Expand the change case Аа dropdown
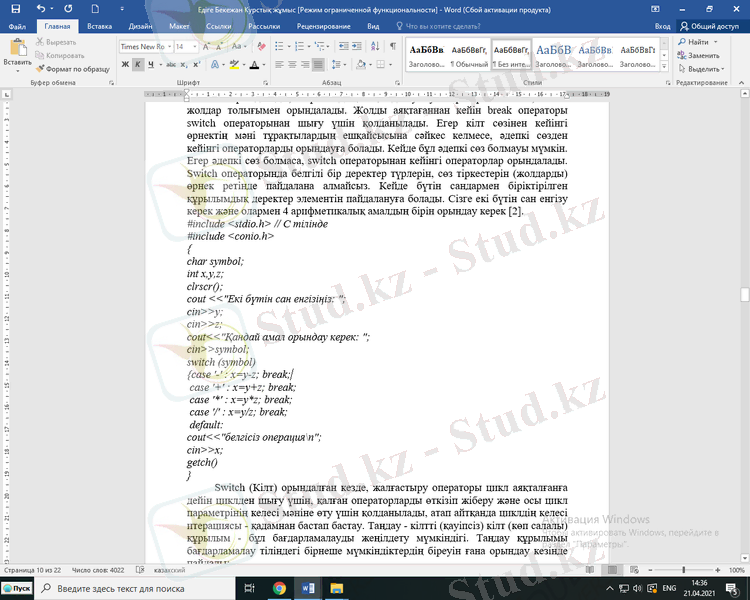The image size is (750, 600). tap(239, 46)
